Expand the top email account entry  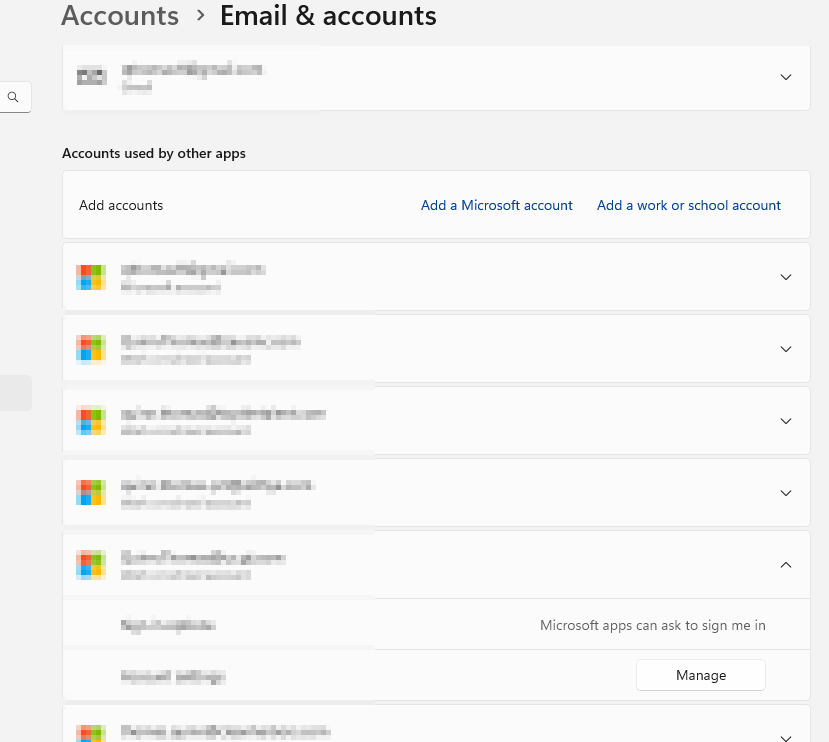tap(785, 77)
